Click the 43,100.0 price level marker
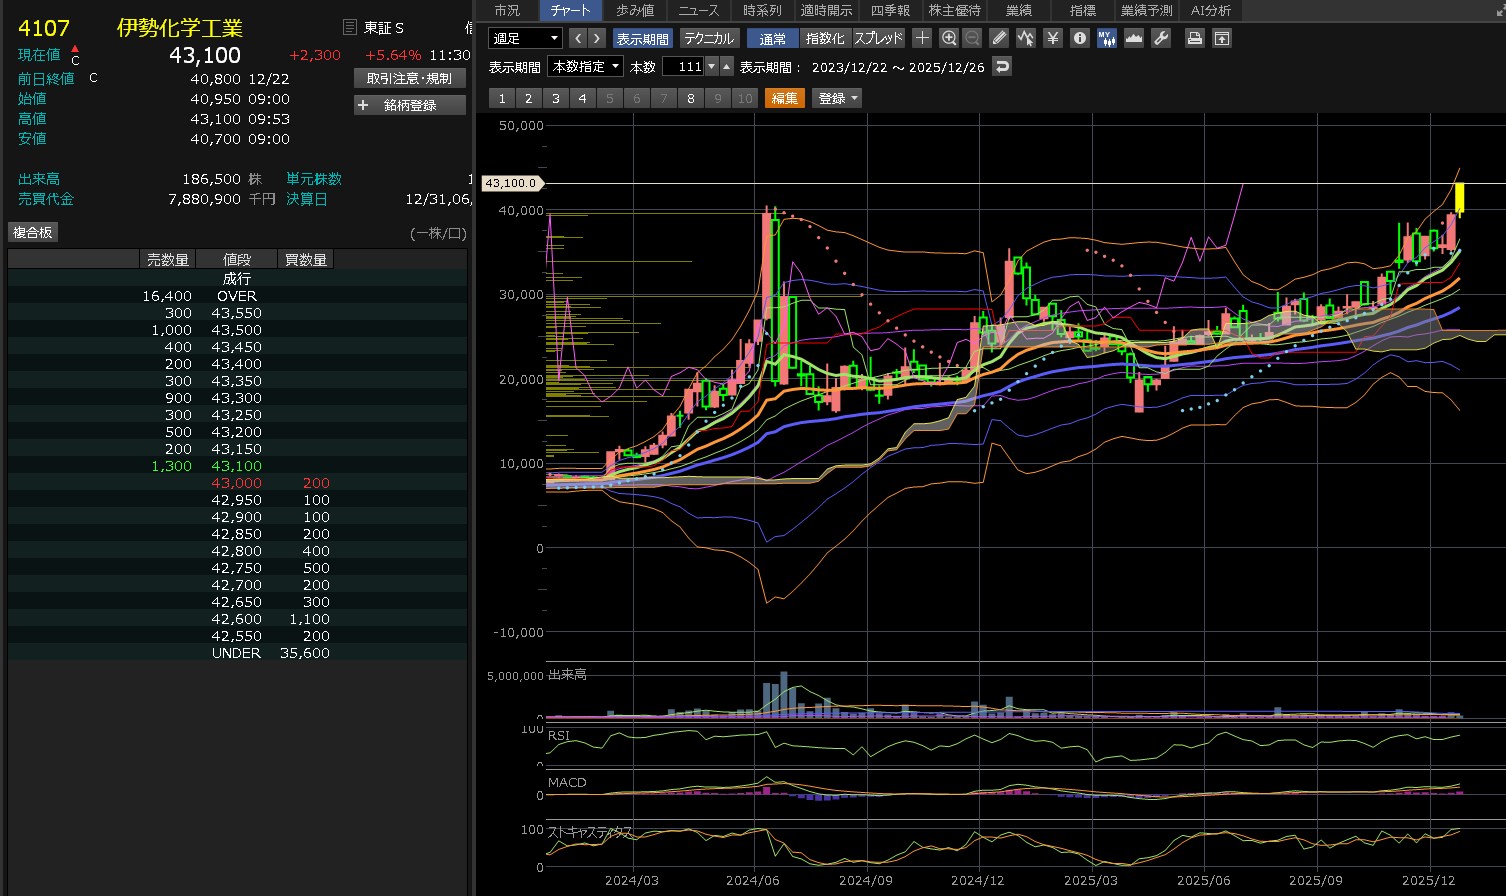 pyautogui.click(x=513, y=183)
